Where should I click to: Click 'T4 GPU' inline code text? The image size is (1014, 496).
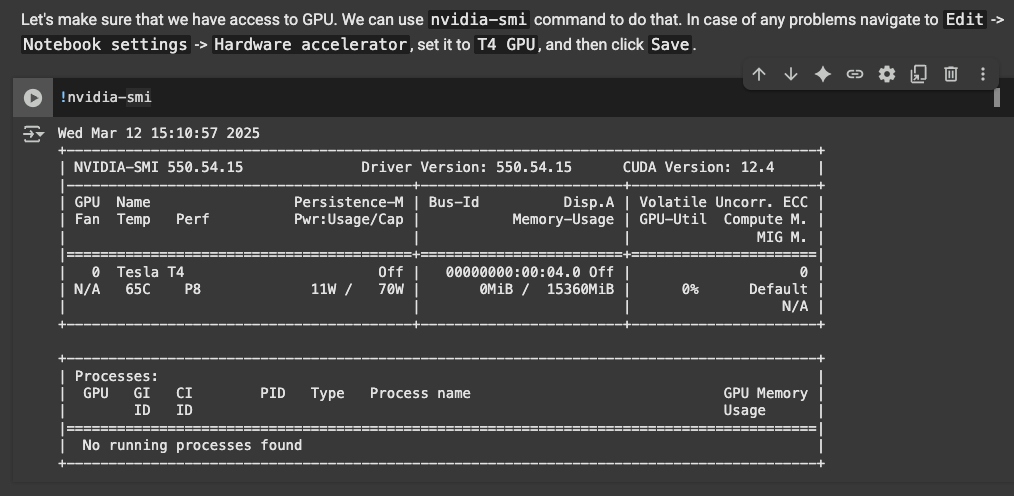pos(506,45)
